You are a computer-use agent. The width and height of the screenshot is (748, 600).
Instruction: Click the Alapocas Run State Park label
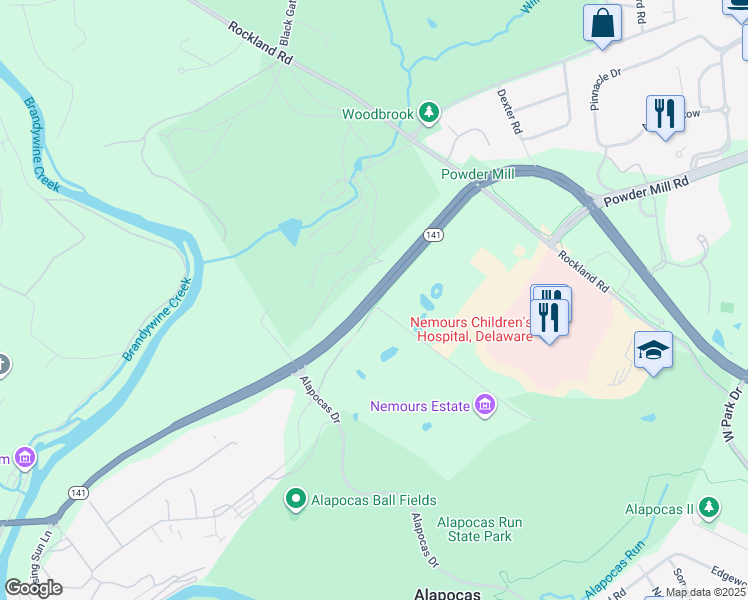click(480, 529)
